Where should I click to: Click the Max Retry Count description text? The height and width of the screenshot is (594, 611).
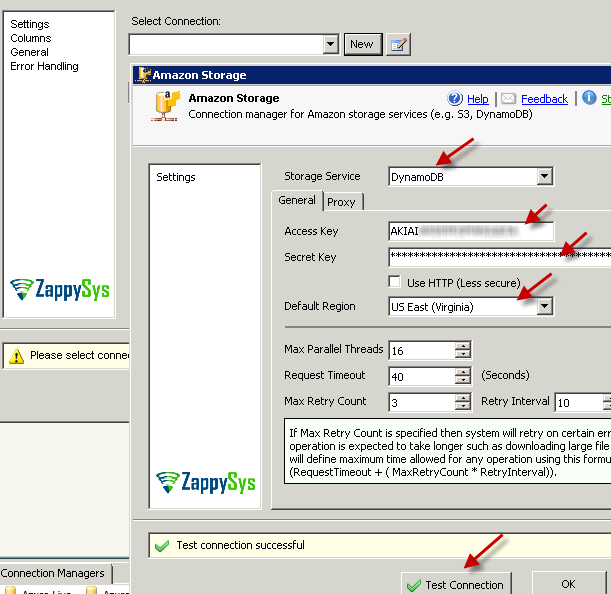coord(448,452)
